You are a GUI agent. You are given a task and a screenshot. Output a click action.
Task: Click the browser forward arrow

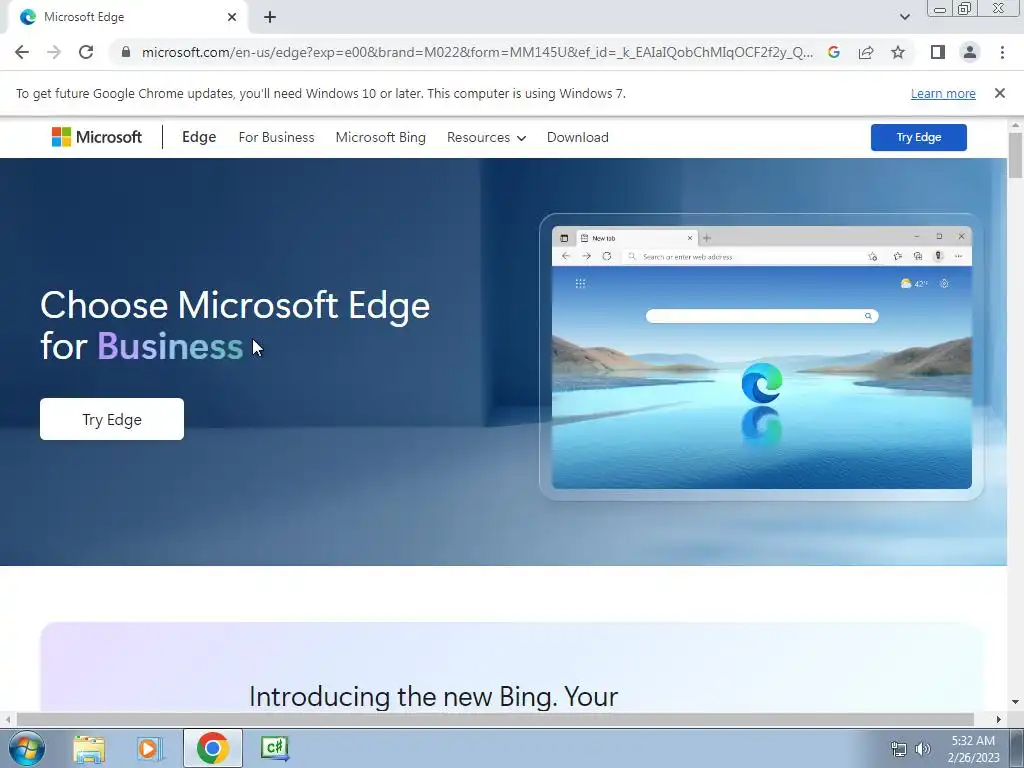54,52
